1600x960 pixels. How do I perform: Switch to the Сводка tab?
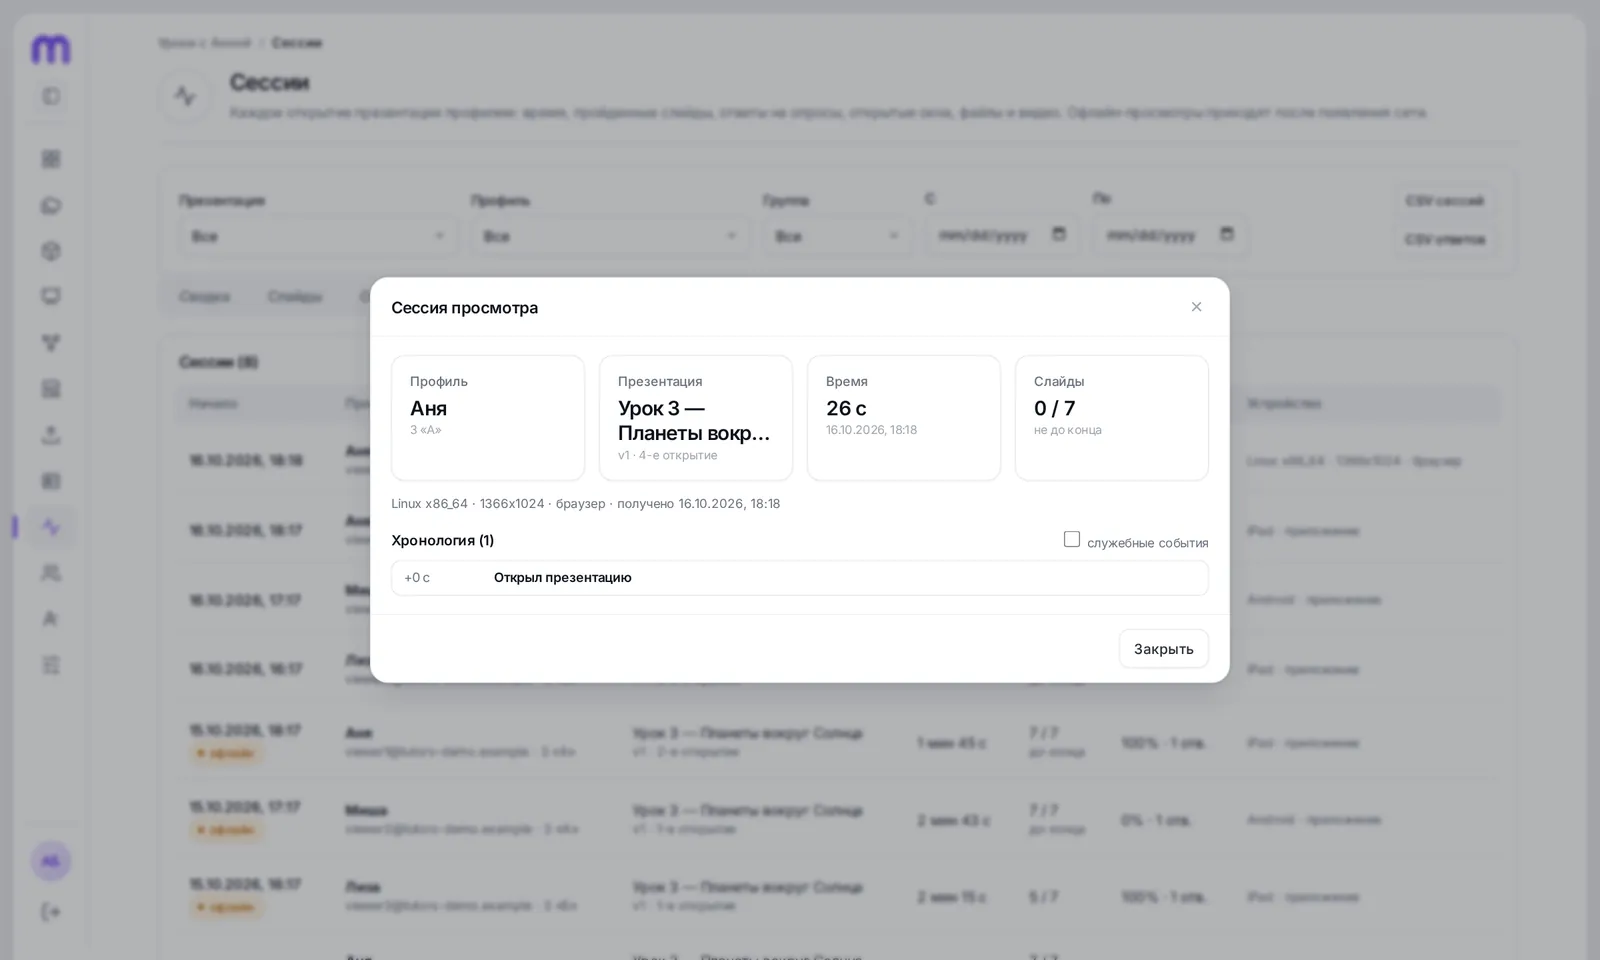(x=205, y=297)
